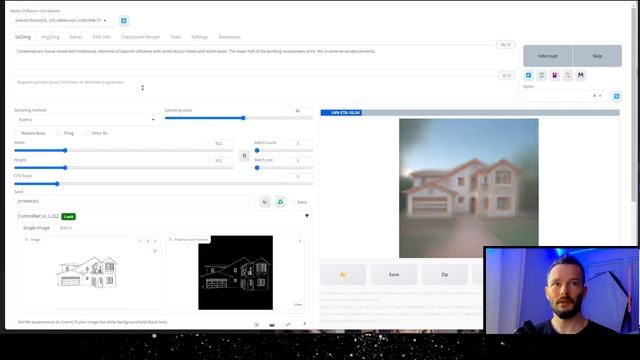Click the Negative prompt text area
Screen dimensions: 640x360
(265, 88)
